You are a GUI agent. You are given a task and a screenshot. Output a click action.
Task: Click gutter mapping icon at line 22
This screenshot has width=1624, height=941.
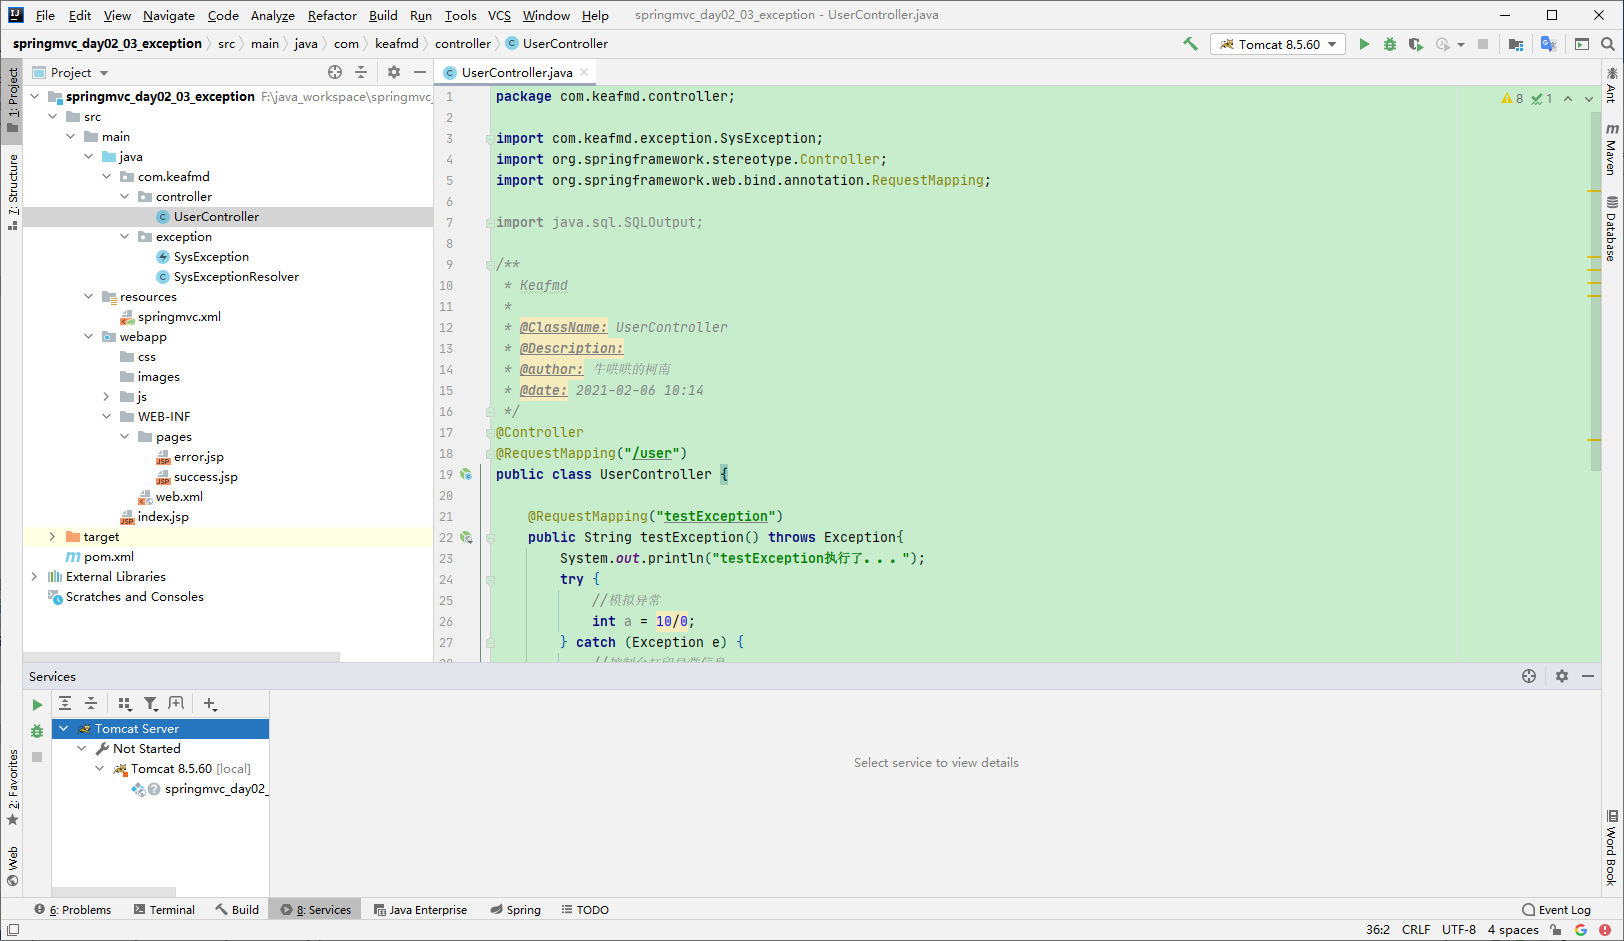point(466,538)
